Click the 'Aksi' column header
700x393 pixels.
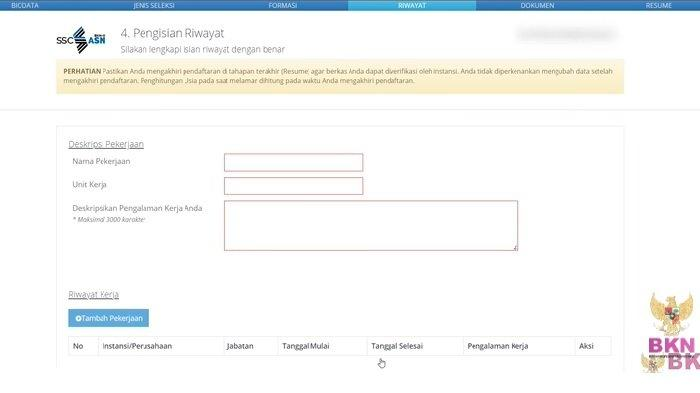click(586, 346)
